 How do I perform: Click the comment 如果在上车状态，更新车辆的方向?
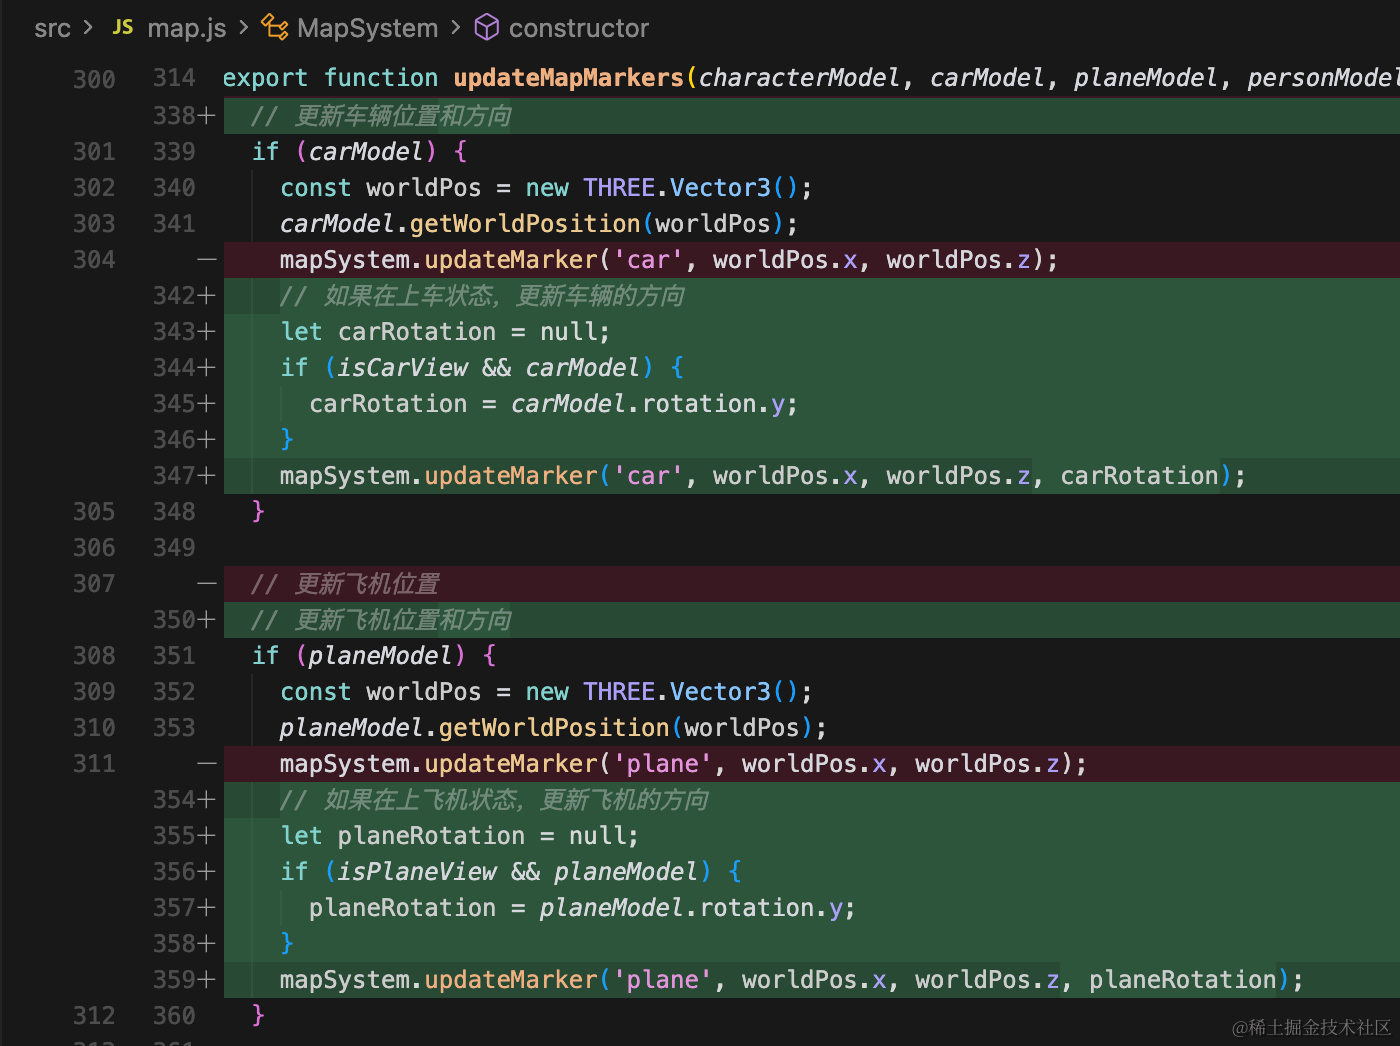tap(483, 296)
